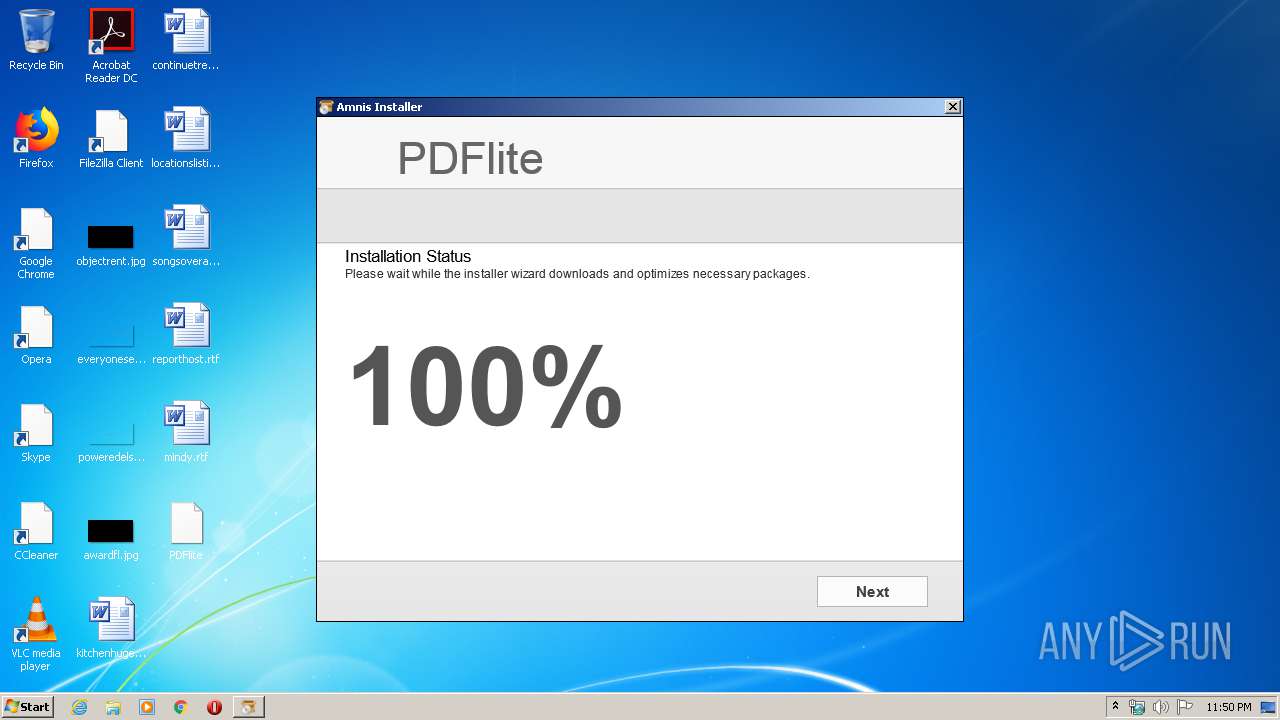The image size is (1280, 720).
Task: Open FileZilla Client desktop shortcut
Action: [111, 138]
